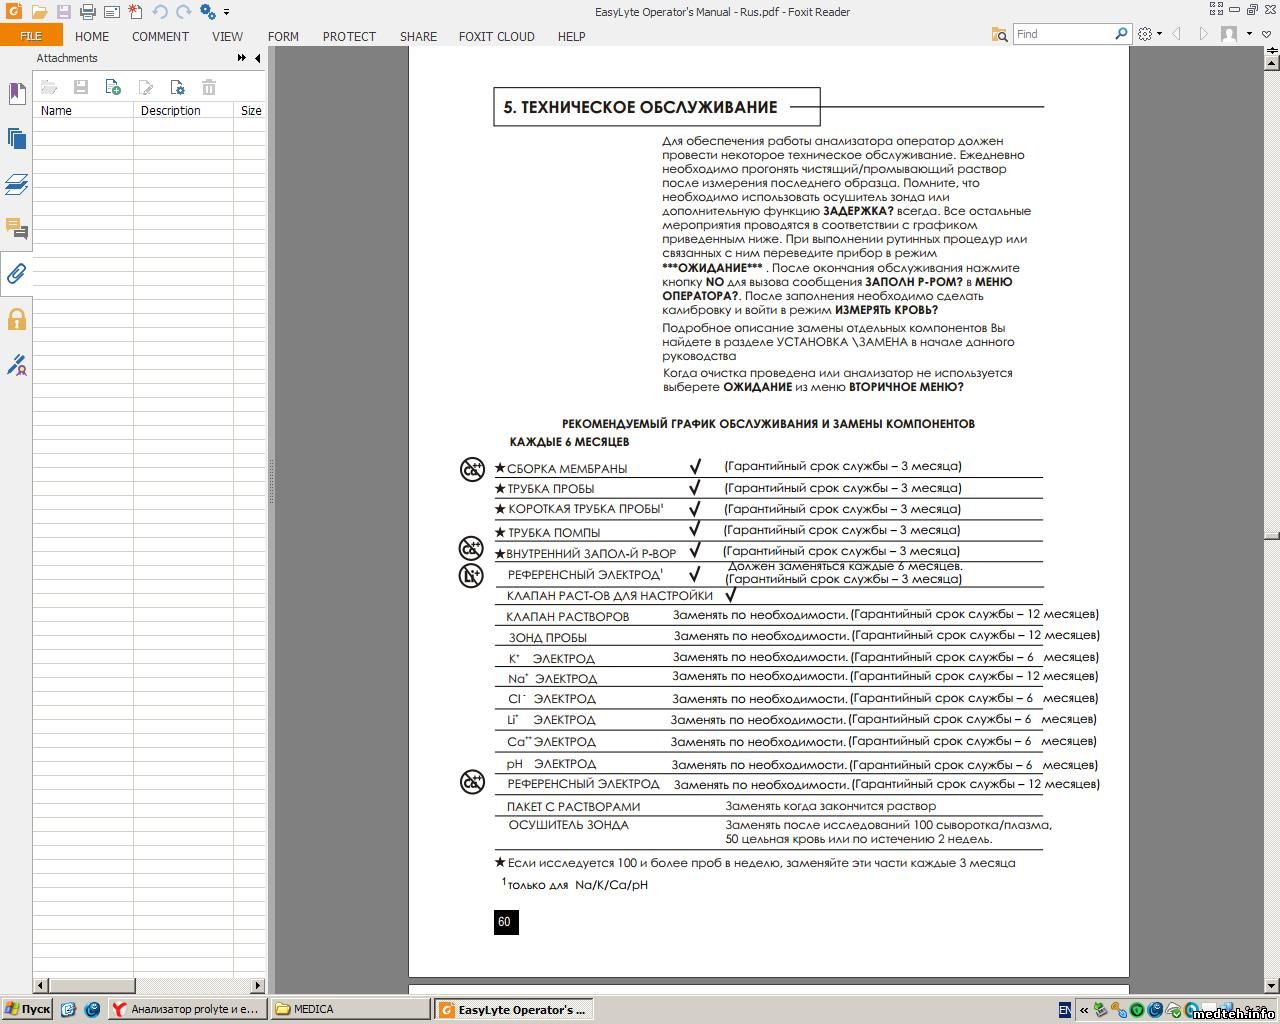Expand the user account dropdown arrow
1280x1024 pixels.
point(1249,34)
